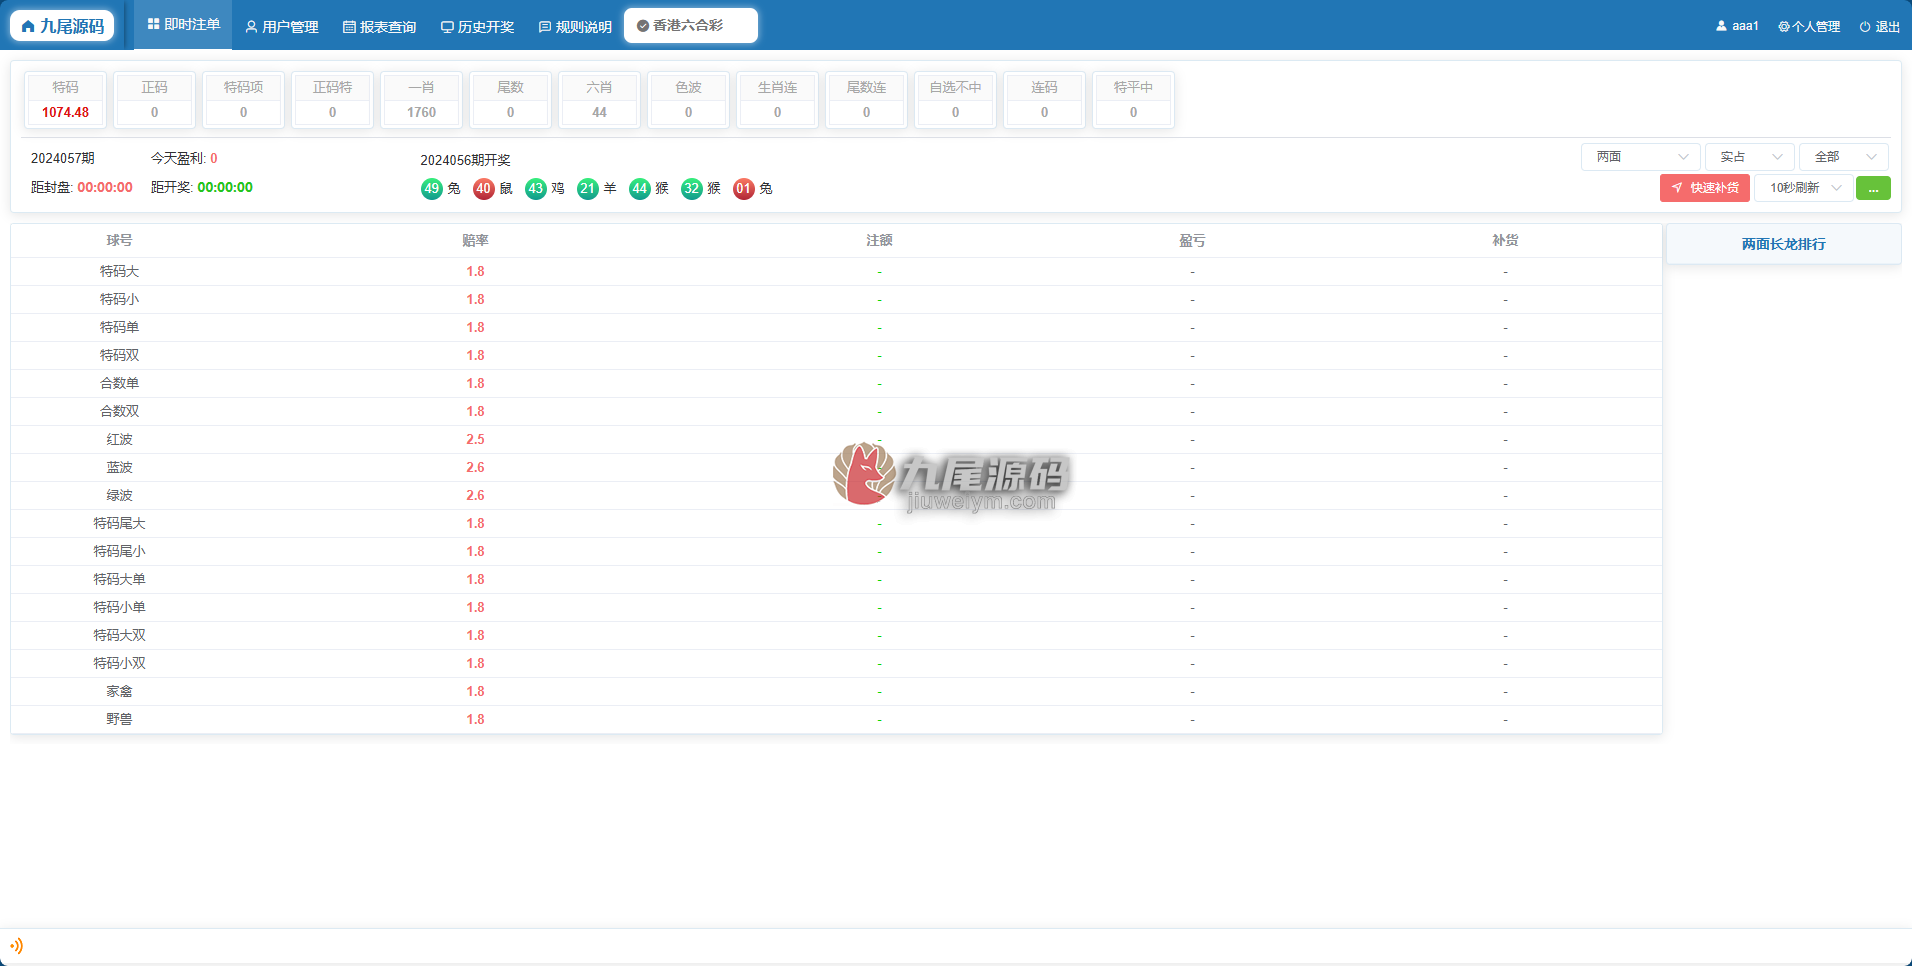The height and width of the screenshot is (966, 1912).
Task: View 规则说明 rules page
Action: (576, 27)
